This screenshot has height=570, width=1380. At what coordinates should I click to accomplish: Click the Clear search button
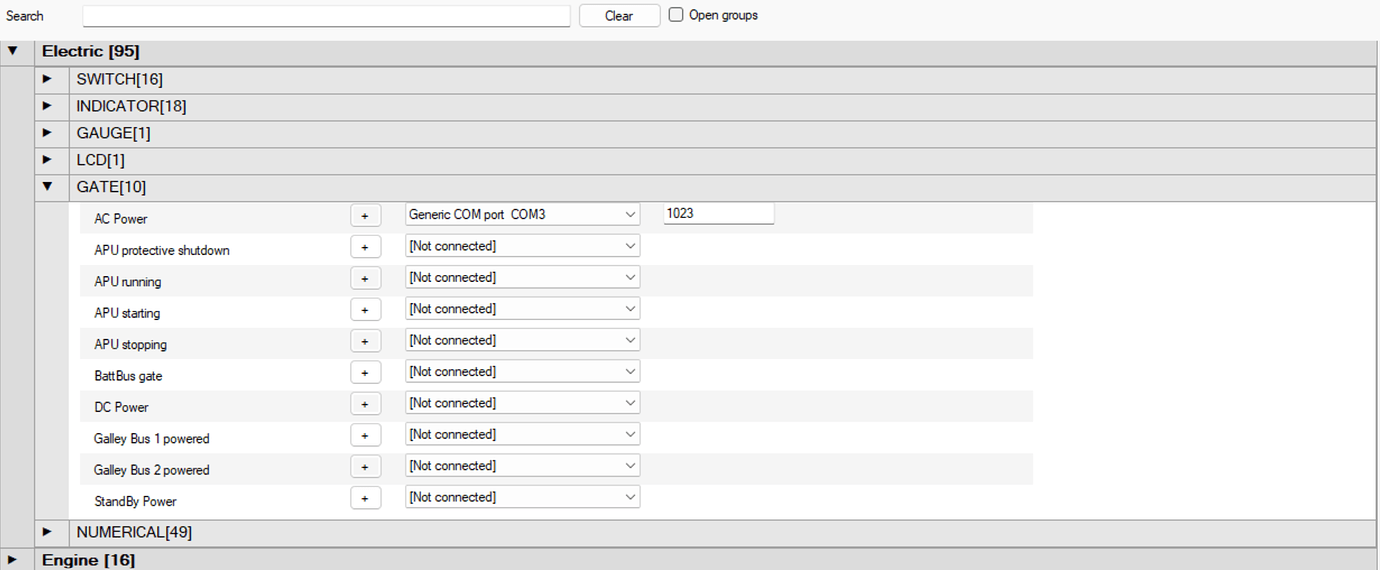click(619, 16)
